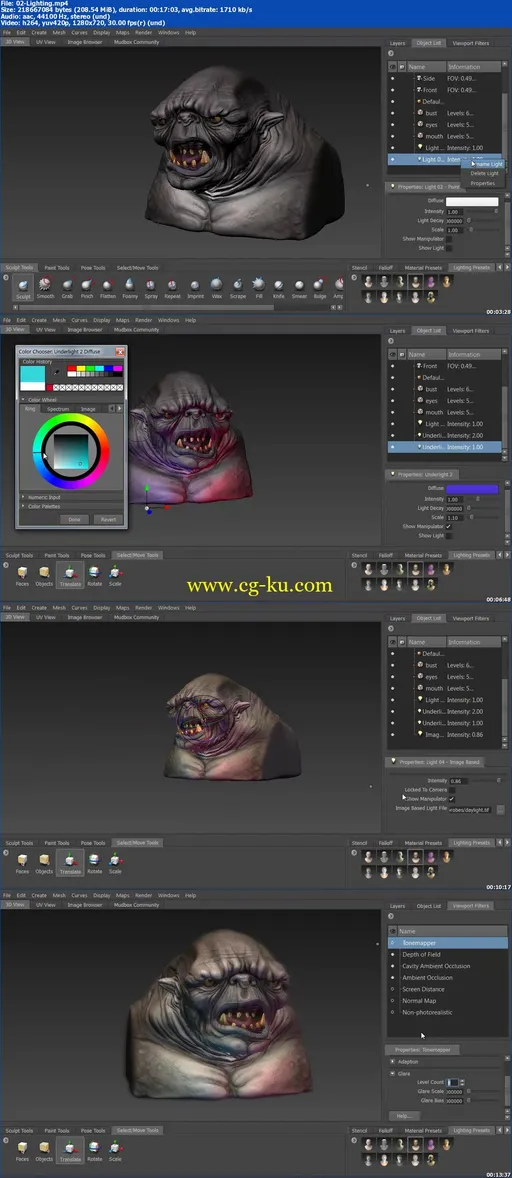The image size is (512, 1178).
Task: Toggle Ambient Occlusion filter visibility dot
Action: click(392, 977)
